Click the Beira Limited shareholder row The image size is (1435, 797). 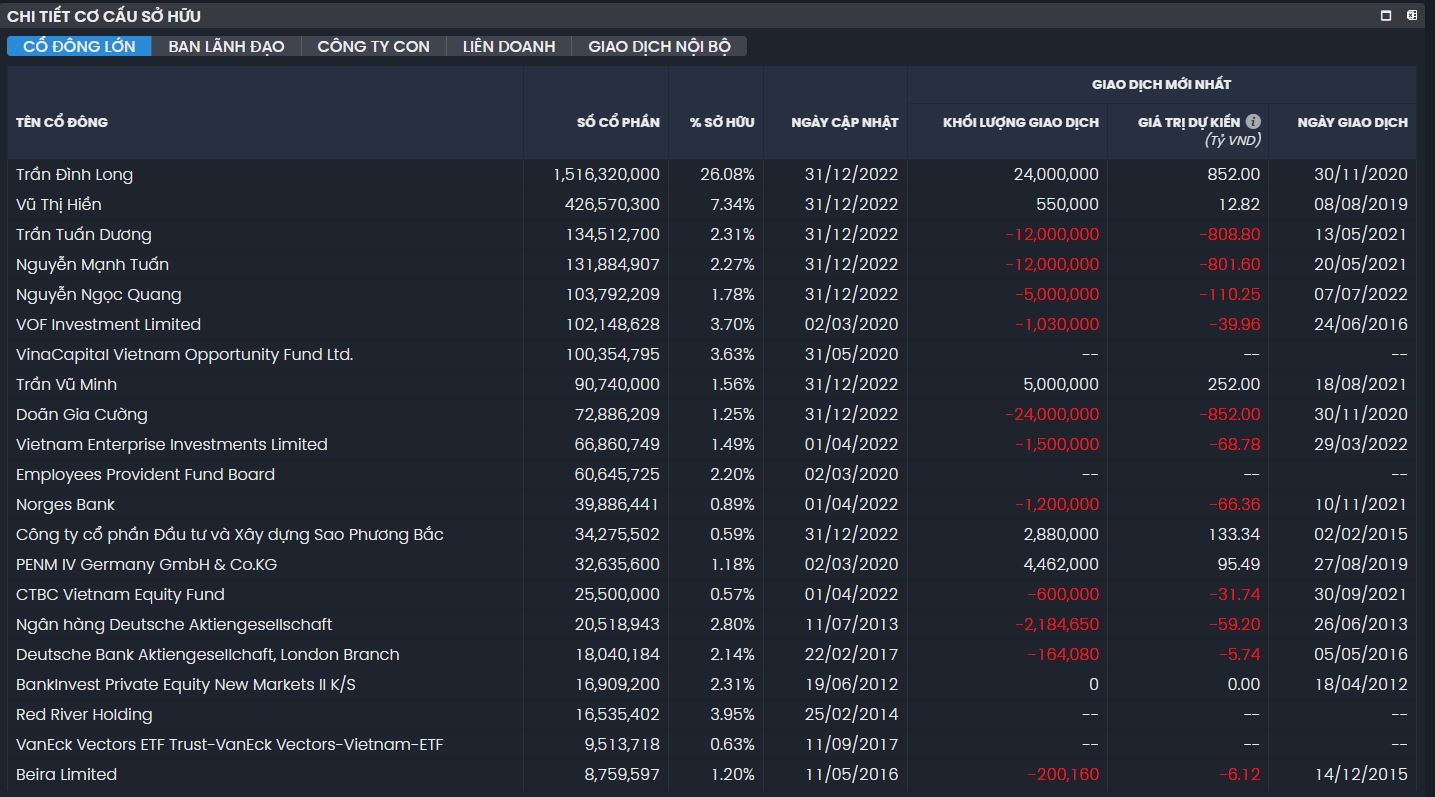point(66,774)
